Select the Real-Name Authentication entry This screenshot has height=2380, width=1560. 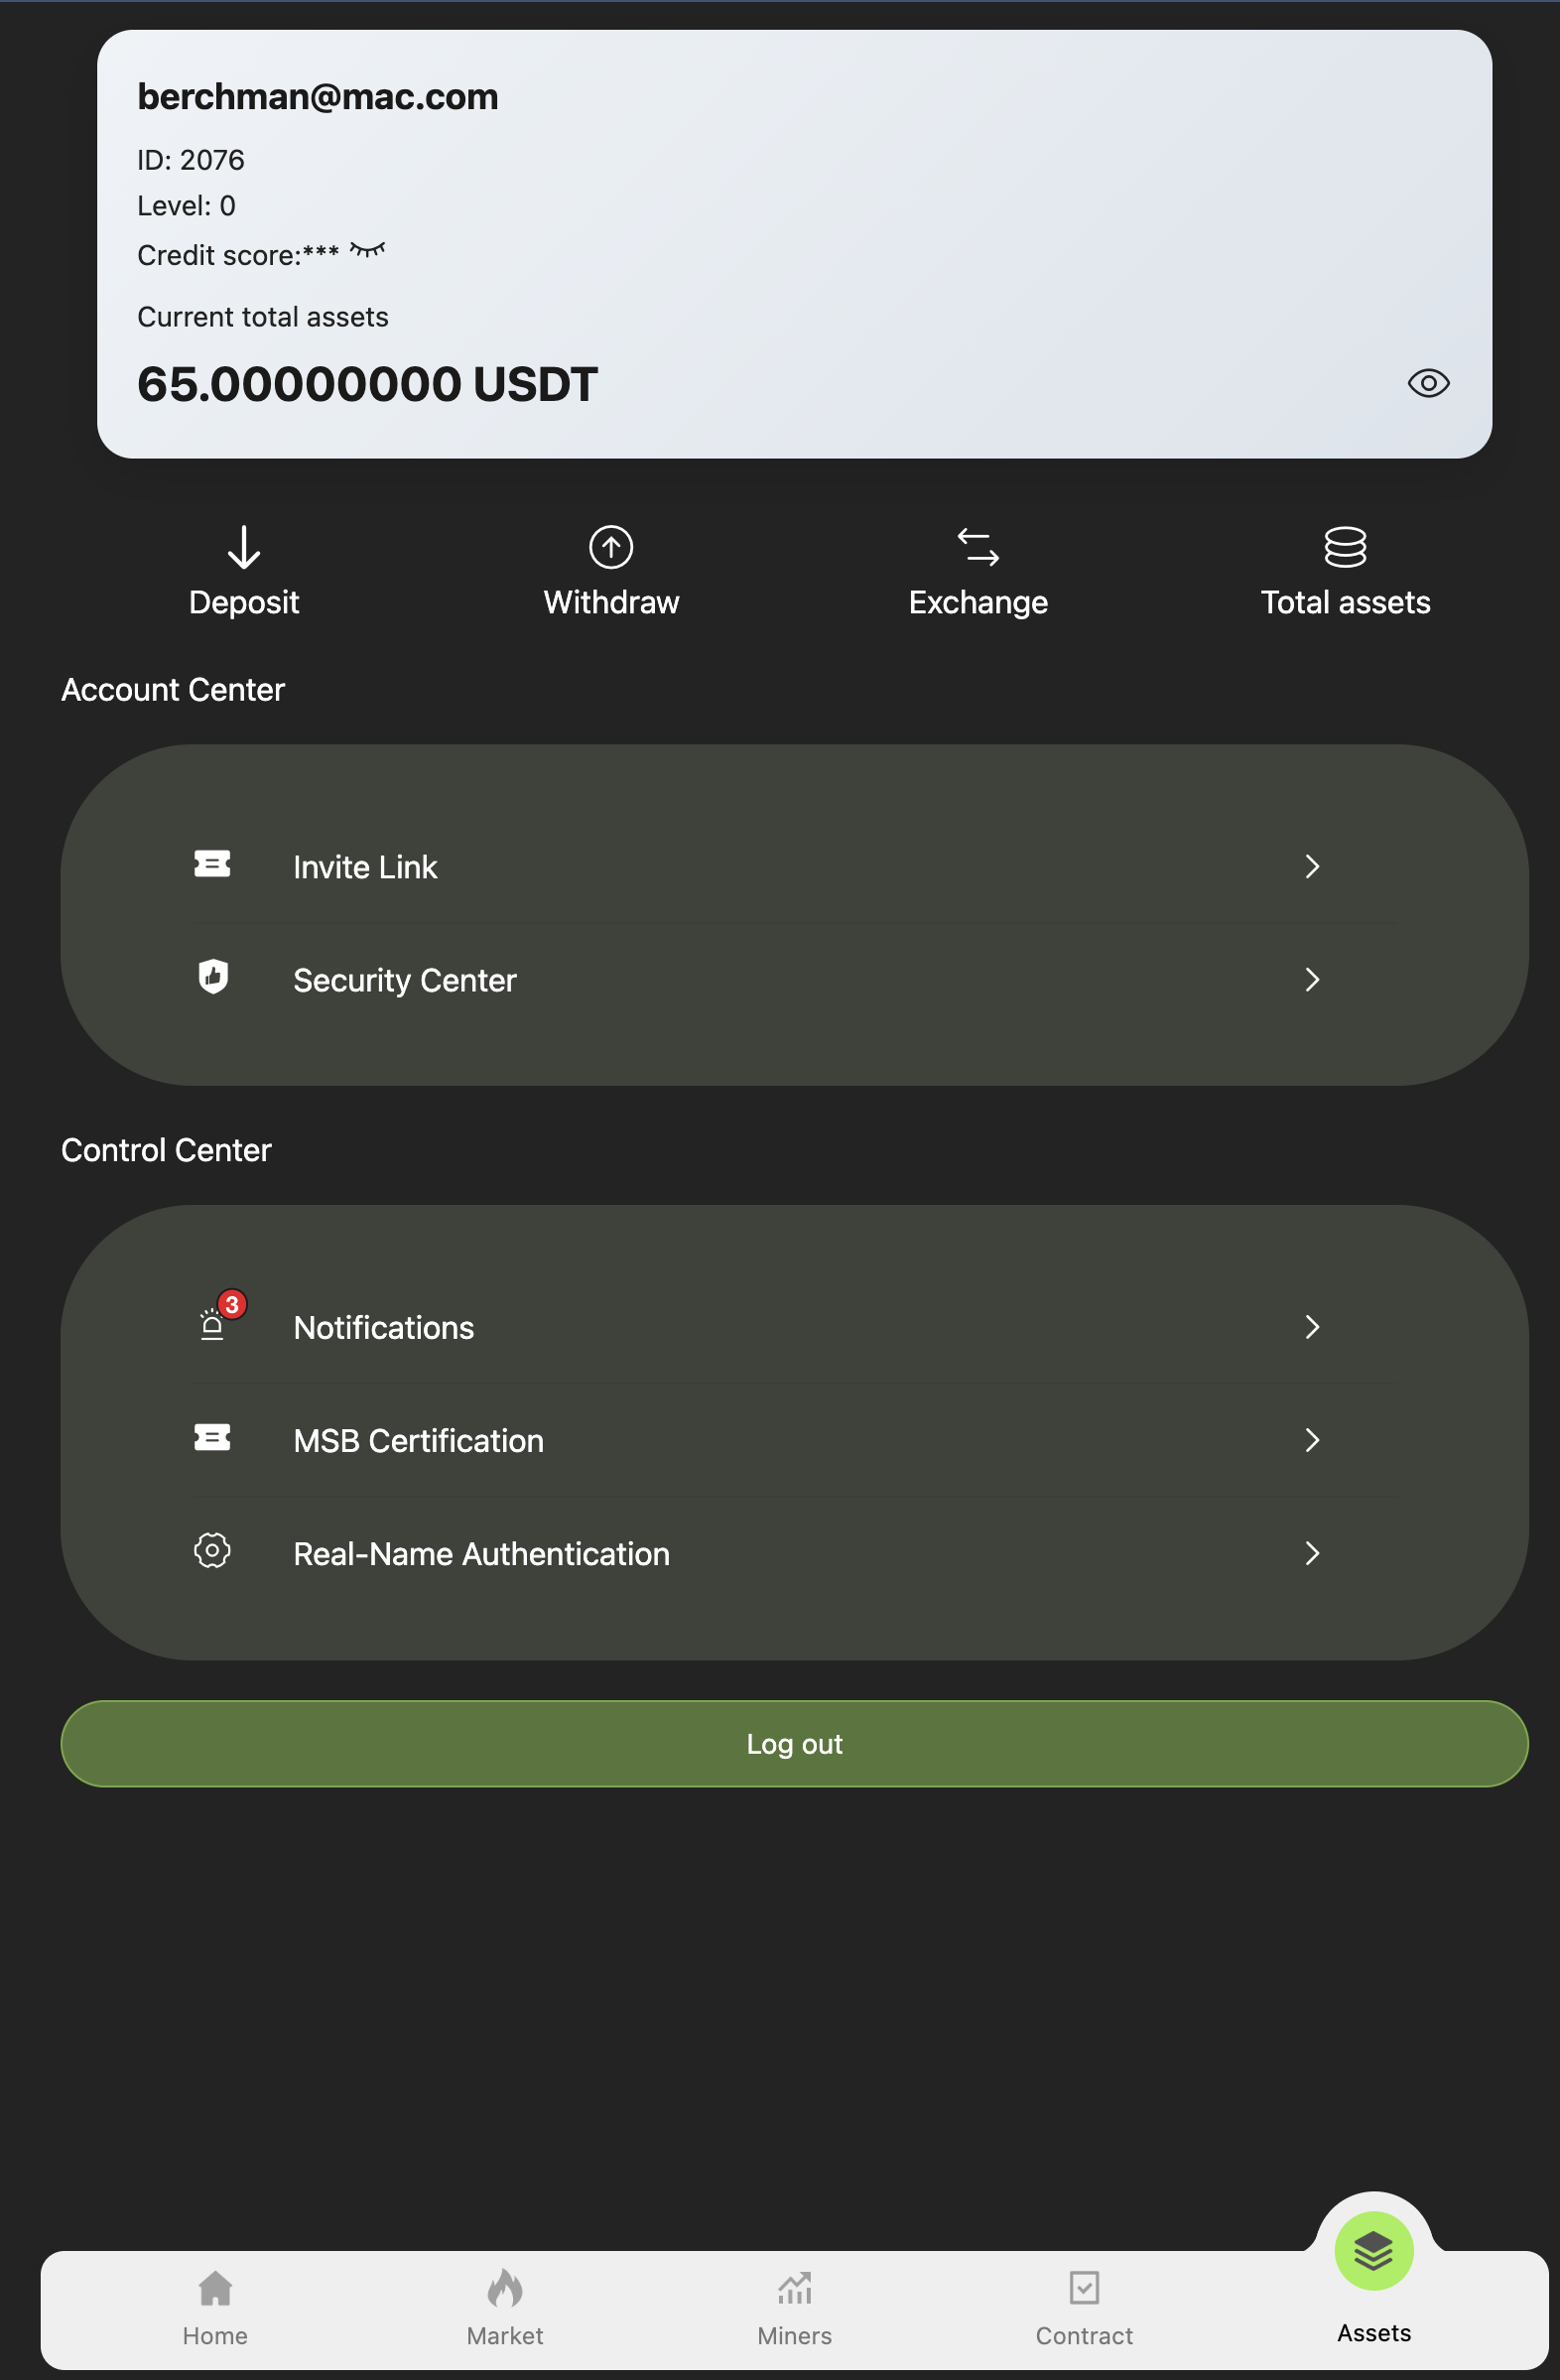(x=795, y=1553)
